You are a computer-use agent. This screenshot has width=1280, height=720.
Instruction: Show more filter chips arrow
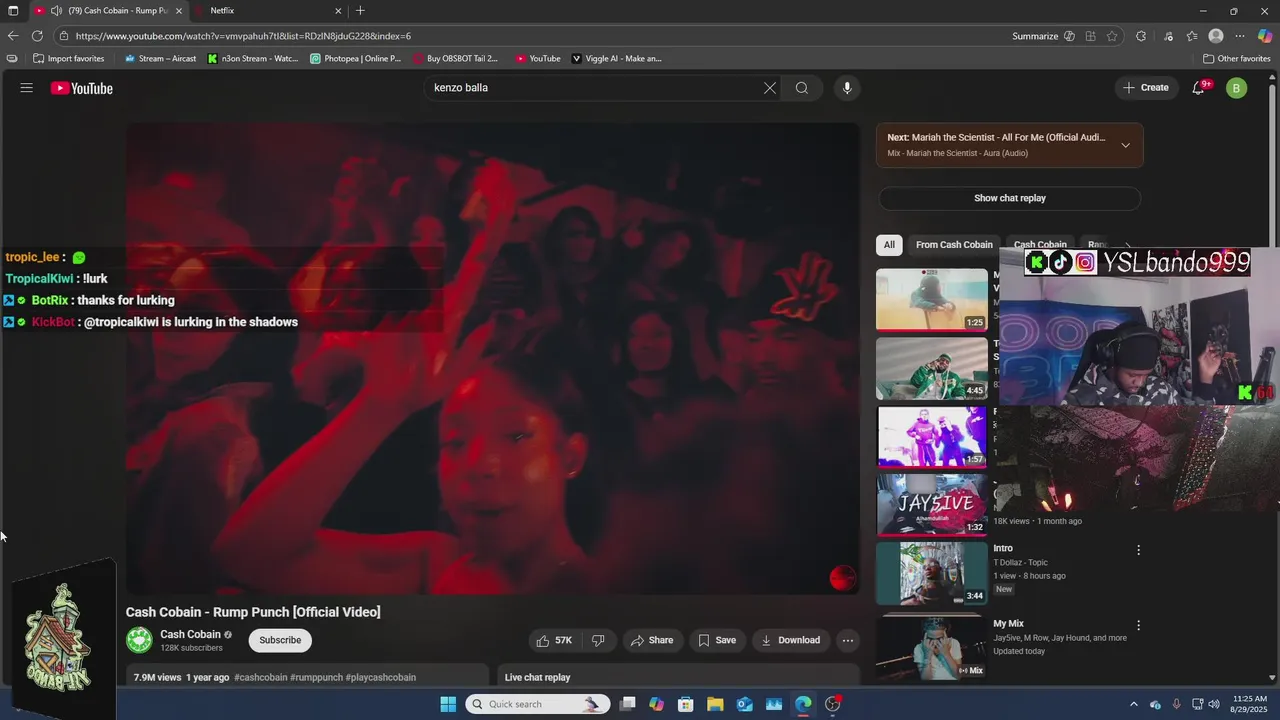pos(1128,245)
